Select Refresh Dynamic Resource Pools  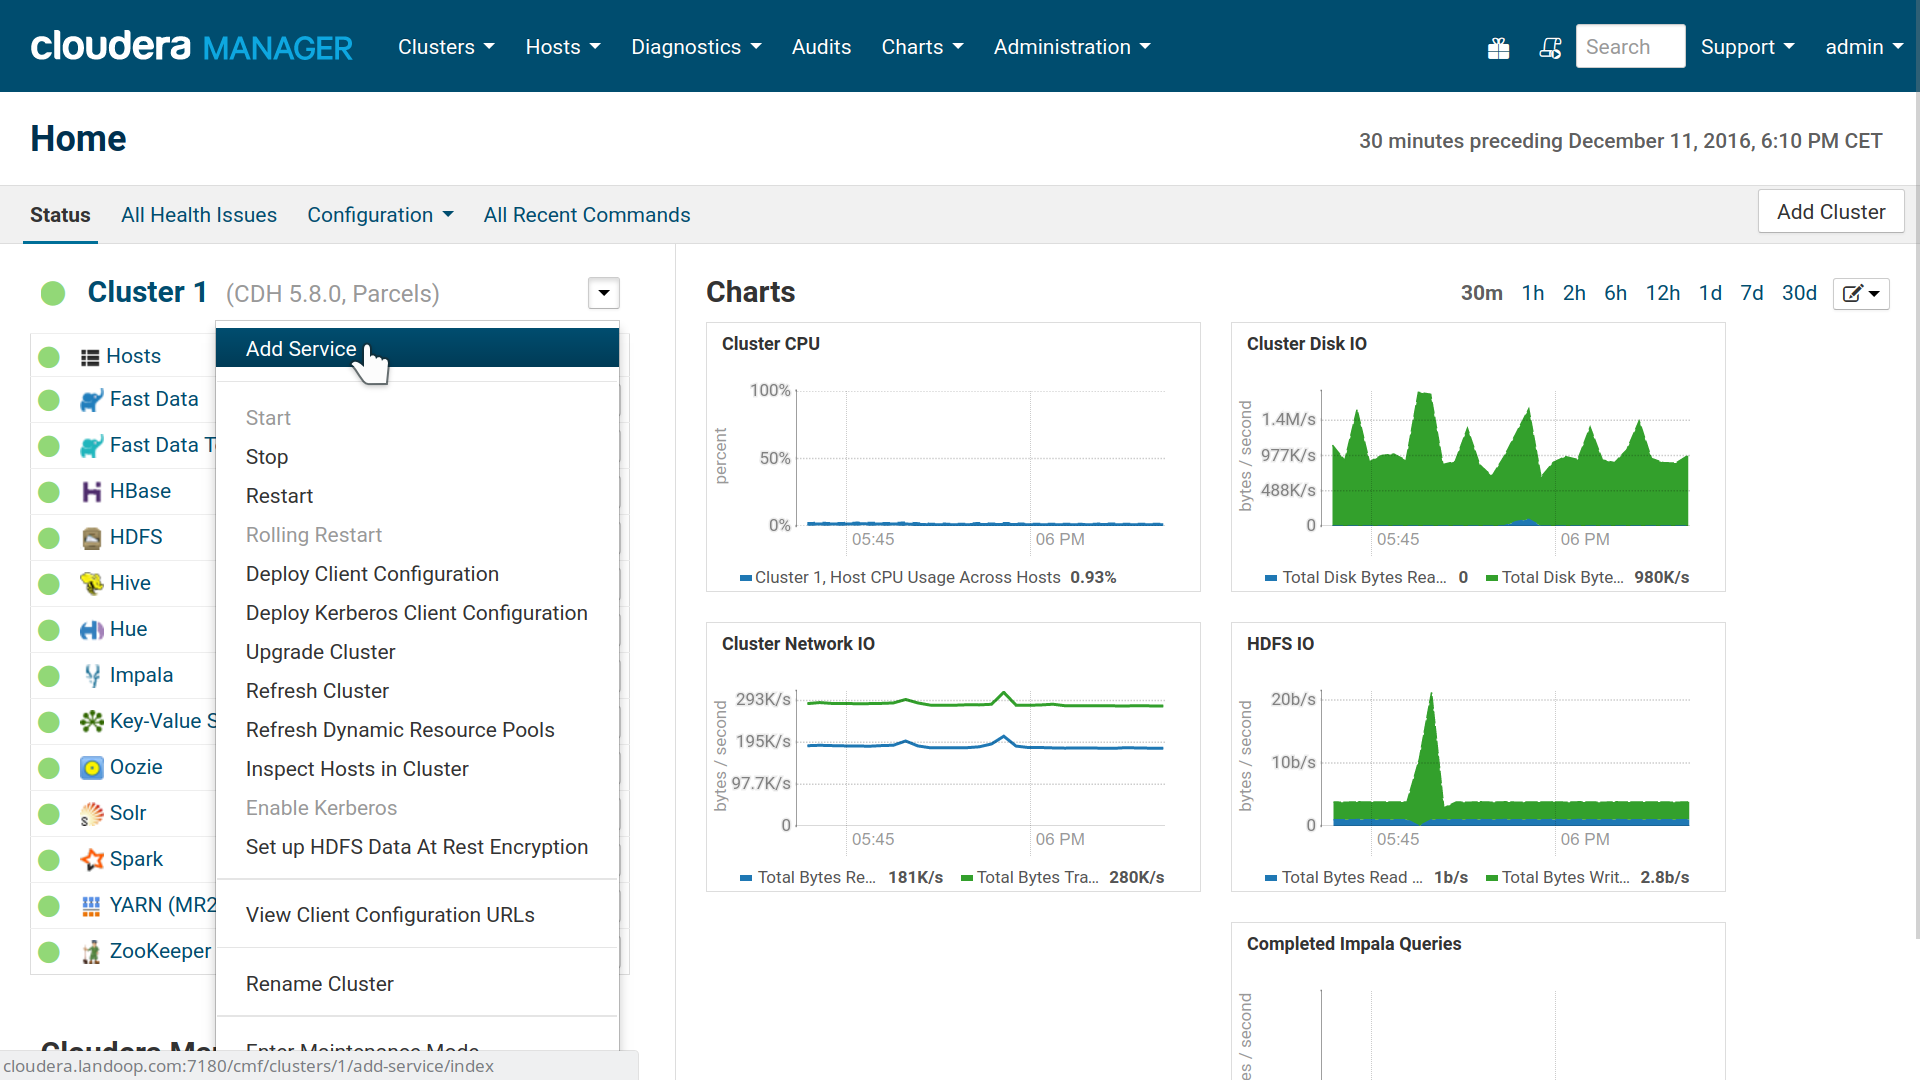(x=417, y=730)
